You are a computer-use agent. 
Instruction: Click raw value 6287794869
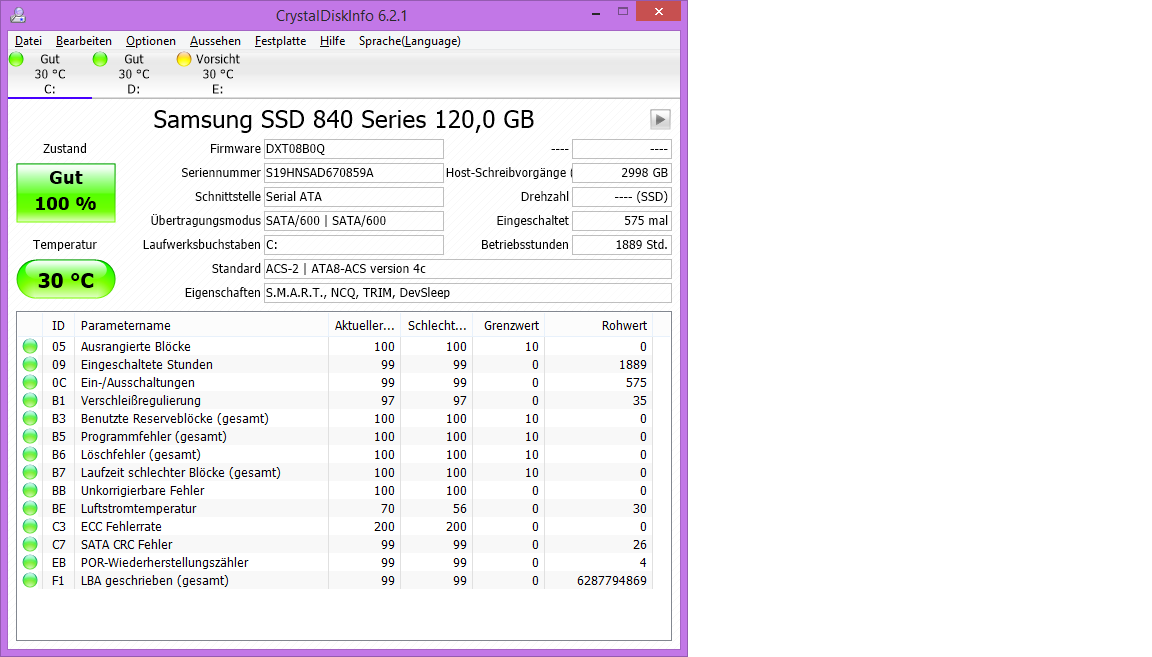[611, 581]
